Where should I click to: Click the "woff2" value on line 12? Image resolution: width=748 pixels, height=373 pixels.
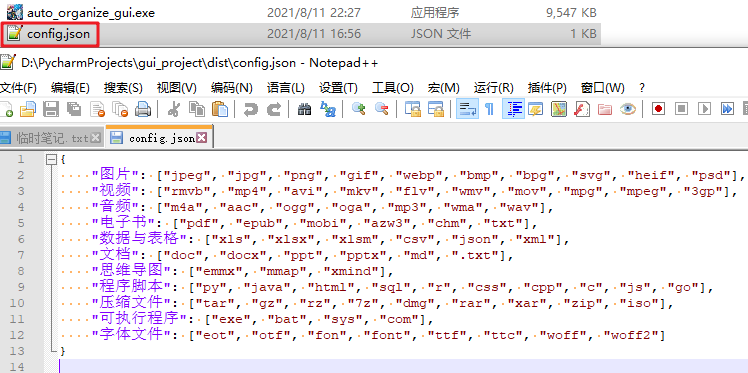click(631, 336)
